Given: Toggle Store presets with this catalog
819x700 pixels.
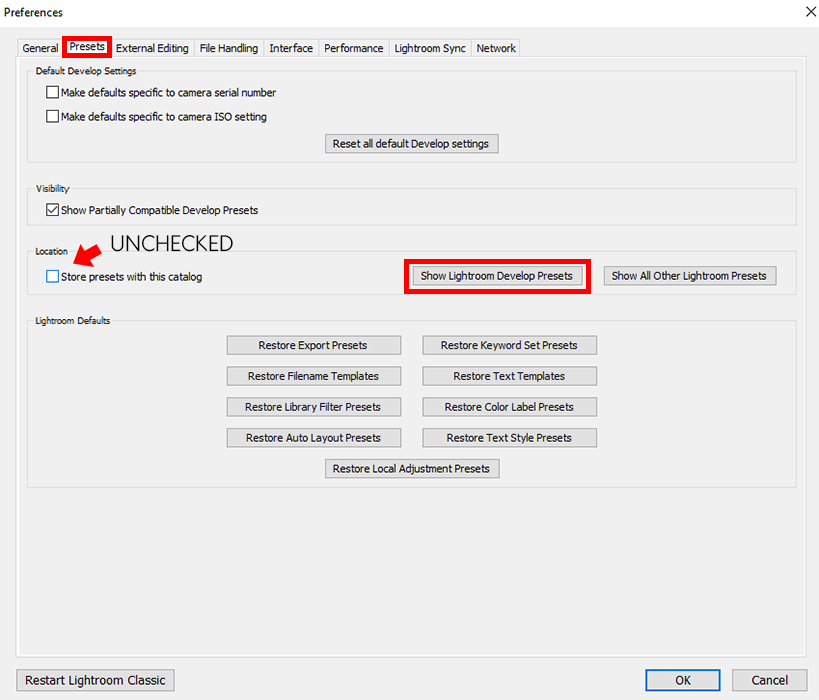Looking at the screenshot, I should pos(53,277).
